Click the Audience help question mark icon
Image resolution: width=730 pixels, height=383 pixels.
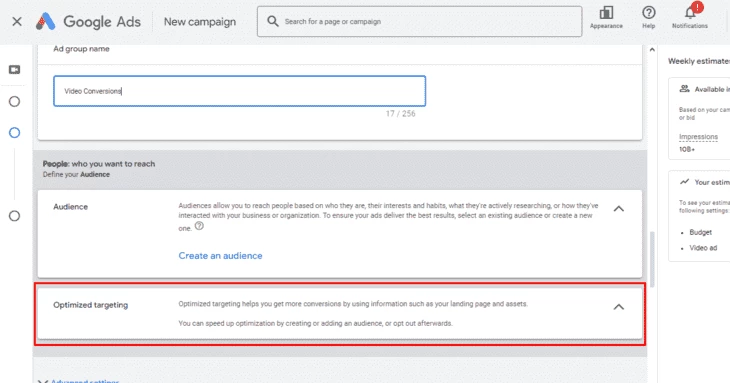coord(199,226)
